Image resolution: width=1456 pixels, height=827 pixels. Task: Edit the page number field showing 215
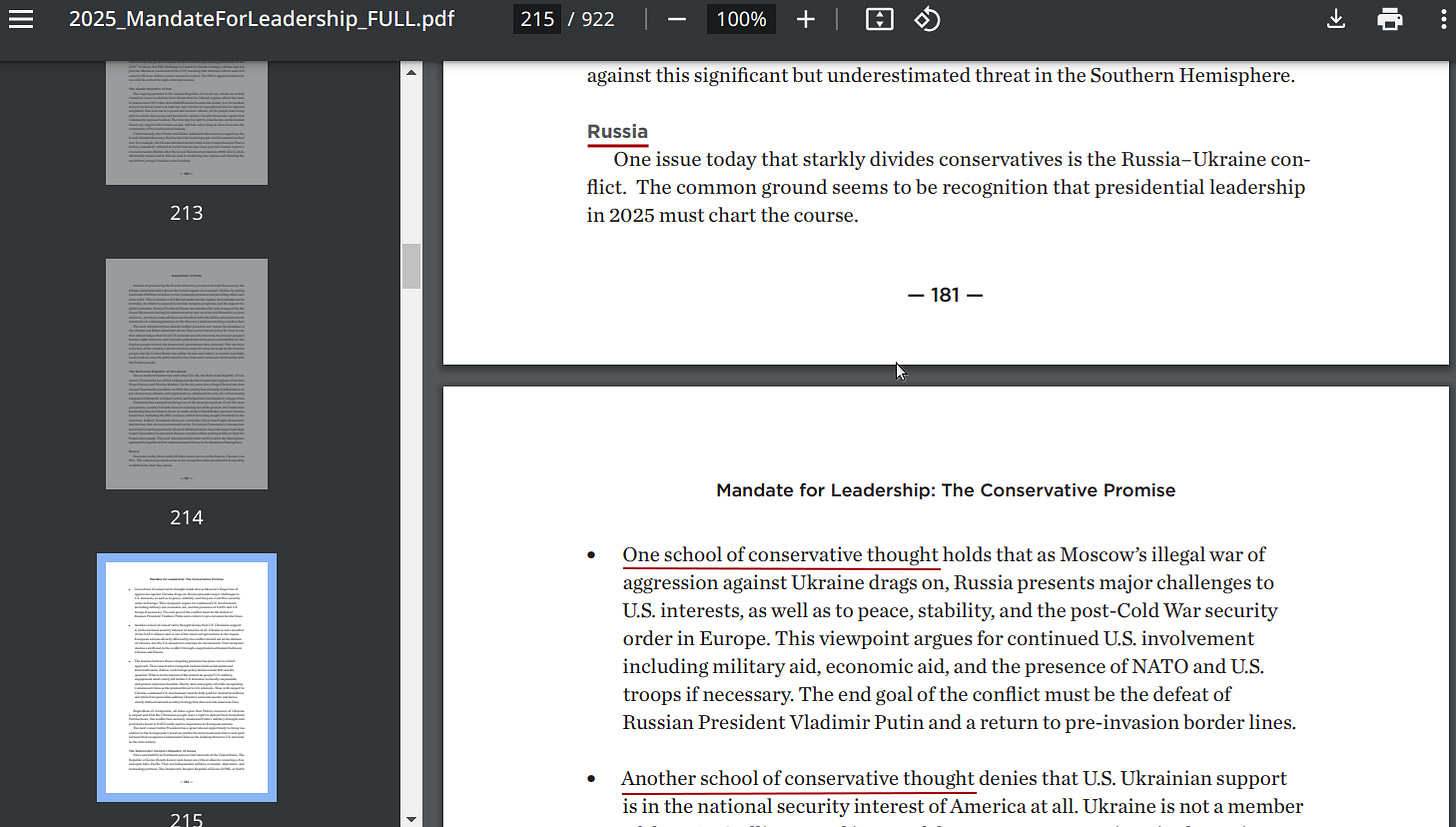pyautogui.click(x=537, y=19)
